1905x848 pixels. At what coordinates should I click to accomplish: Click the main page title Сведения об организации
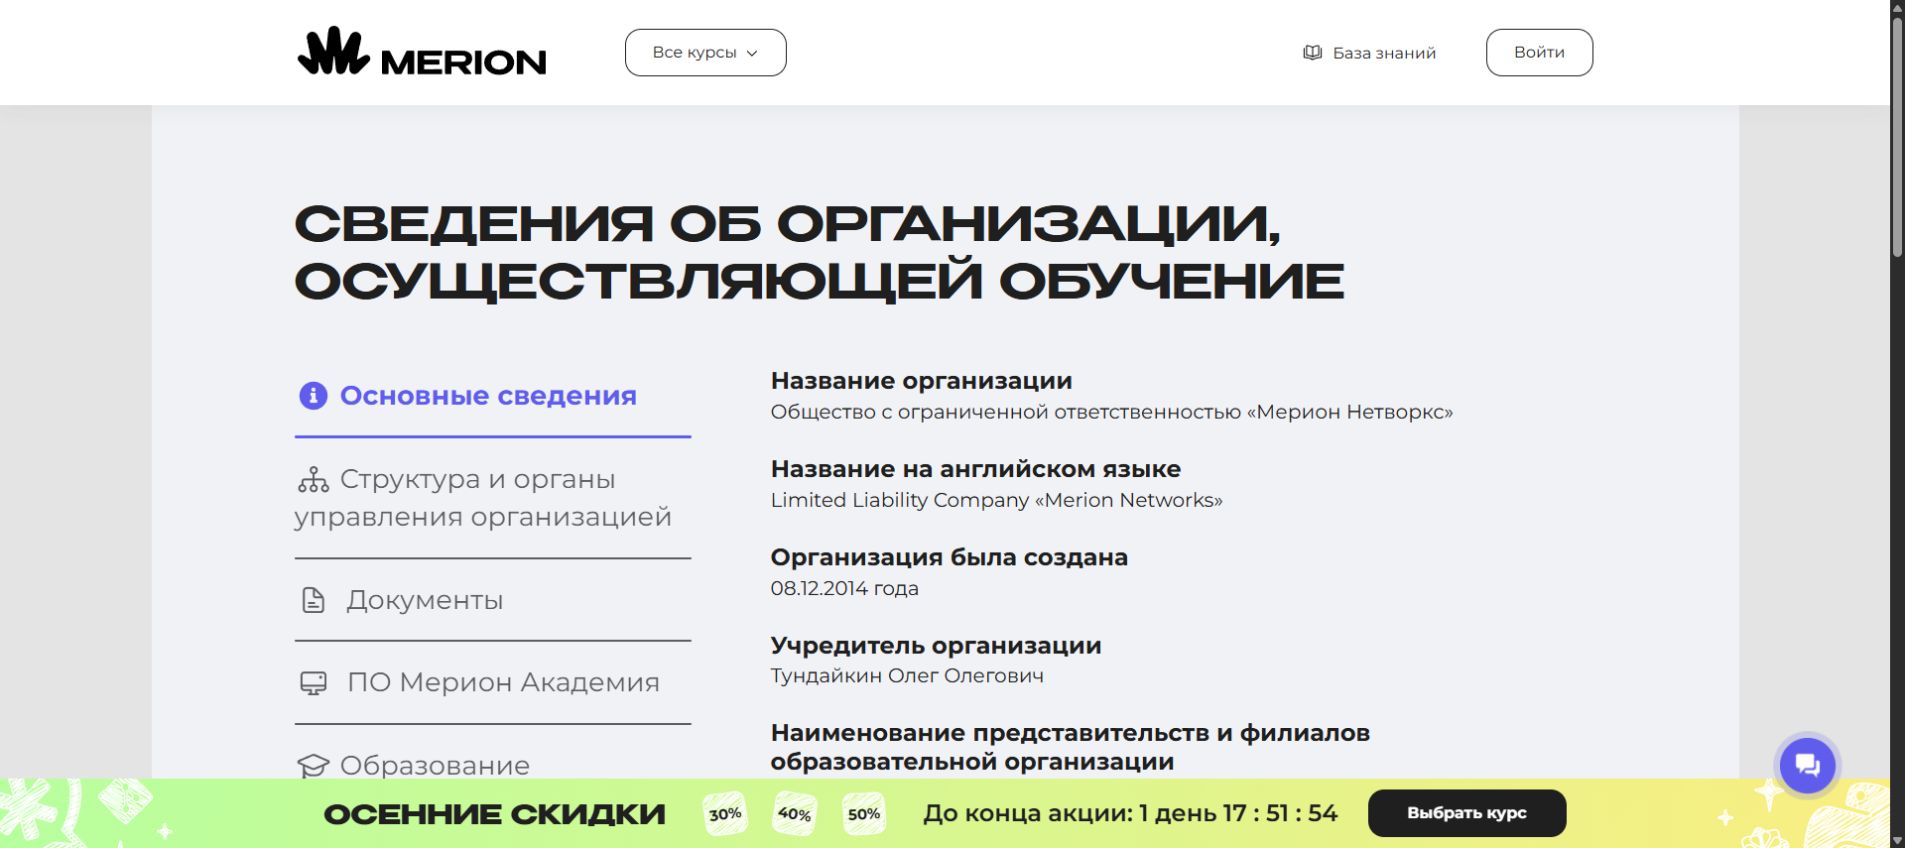[x=819, y=251]
